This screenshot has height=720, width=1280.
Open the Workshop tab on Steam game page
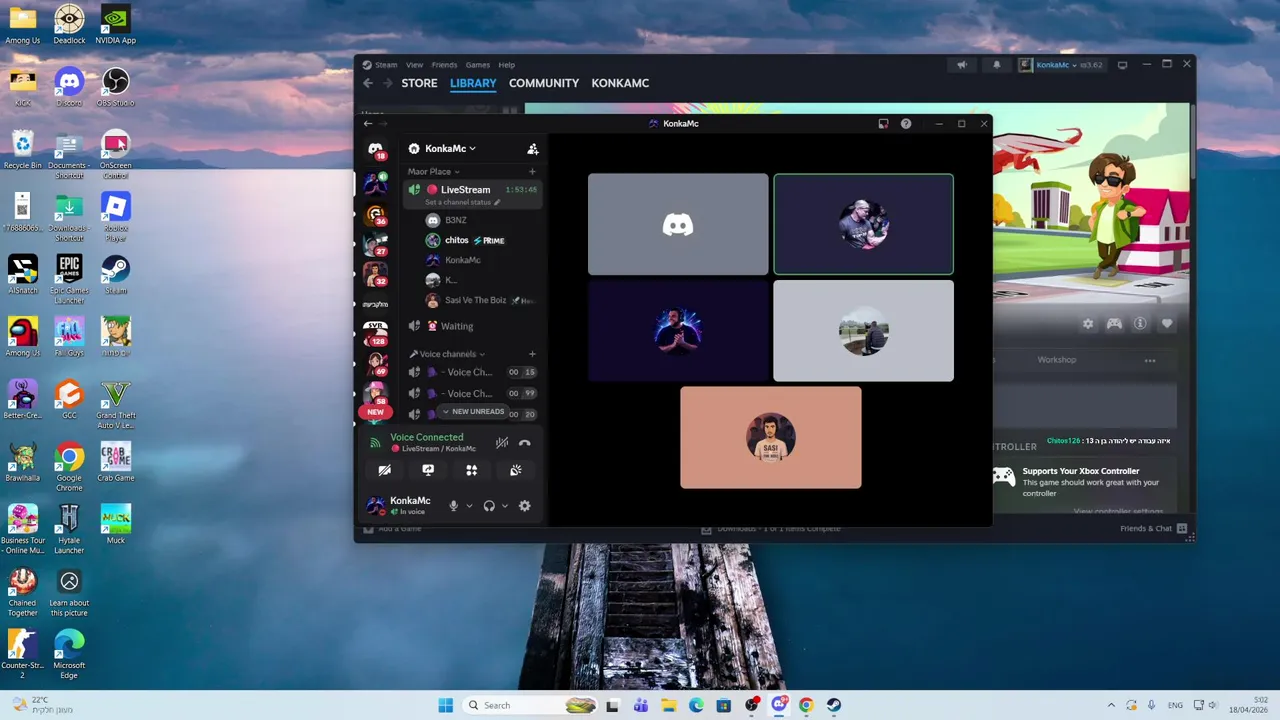[1056, 360]
